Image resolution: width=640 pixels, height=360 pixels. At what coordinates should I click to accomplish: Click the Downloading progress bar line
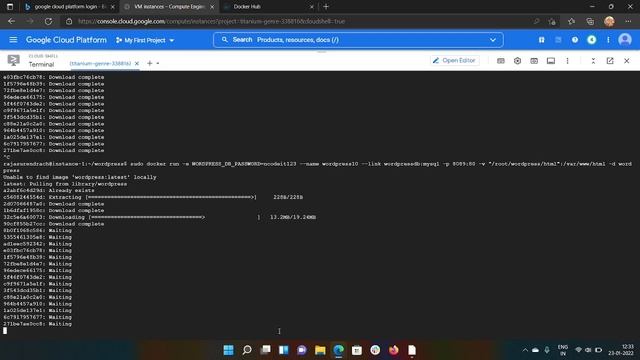[160, 217]
